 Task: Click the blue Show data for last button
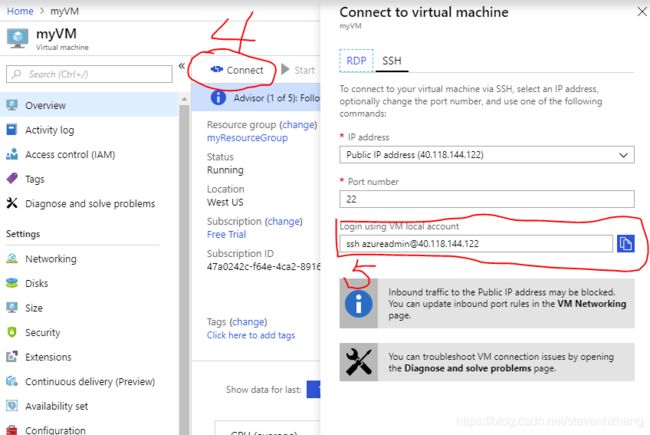313,389
